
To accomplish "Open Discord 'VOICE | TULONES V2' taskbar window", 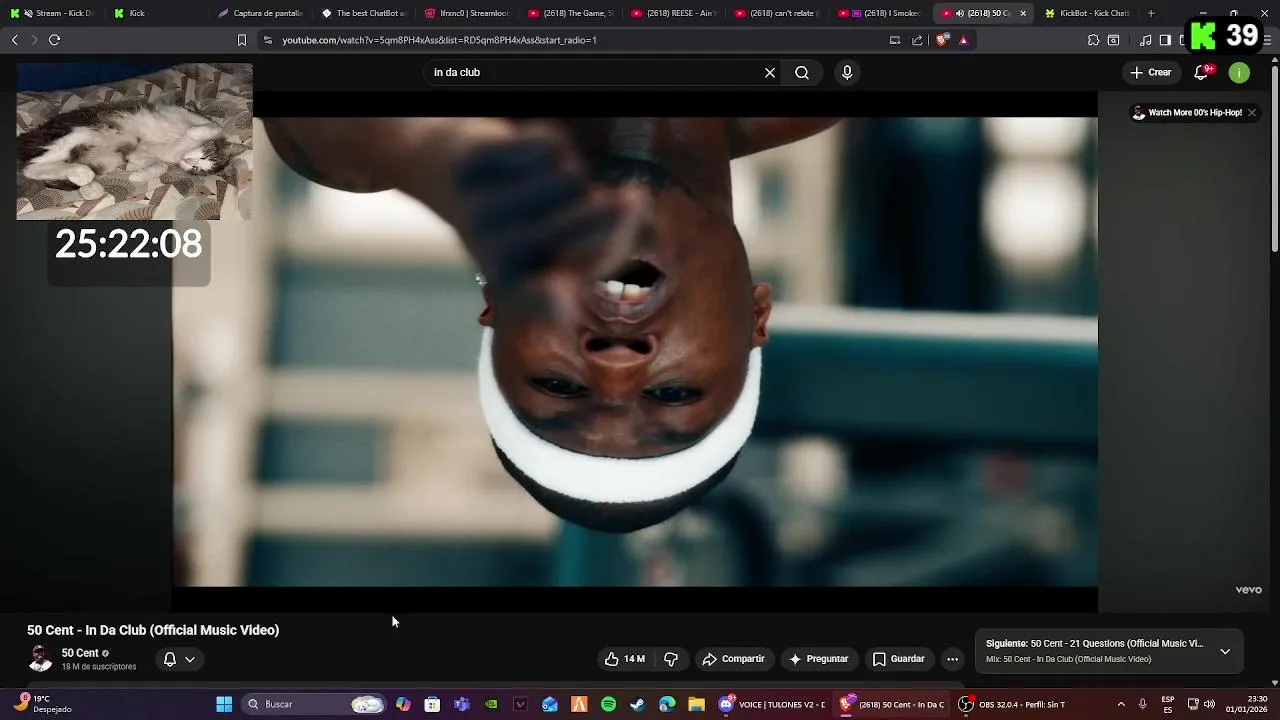I will click(x=772, y=704).
